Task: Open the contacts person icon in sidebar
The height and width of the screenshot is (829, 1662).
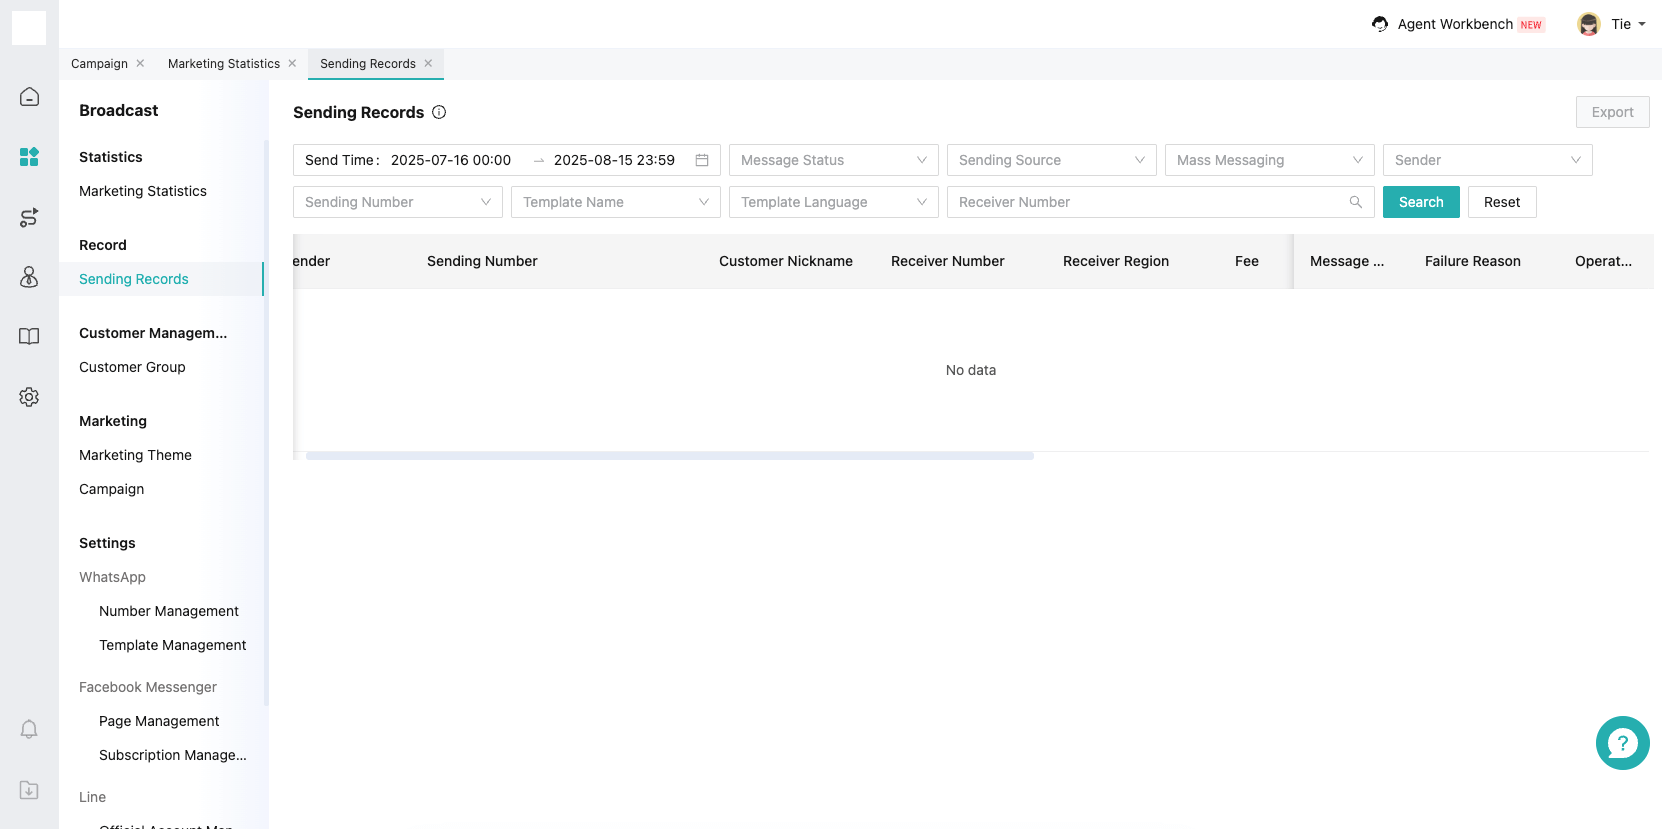Action: [x=29, y=277]
